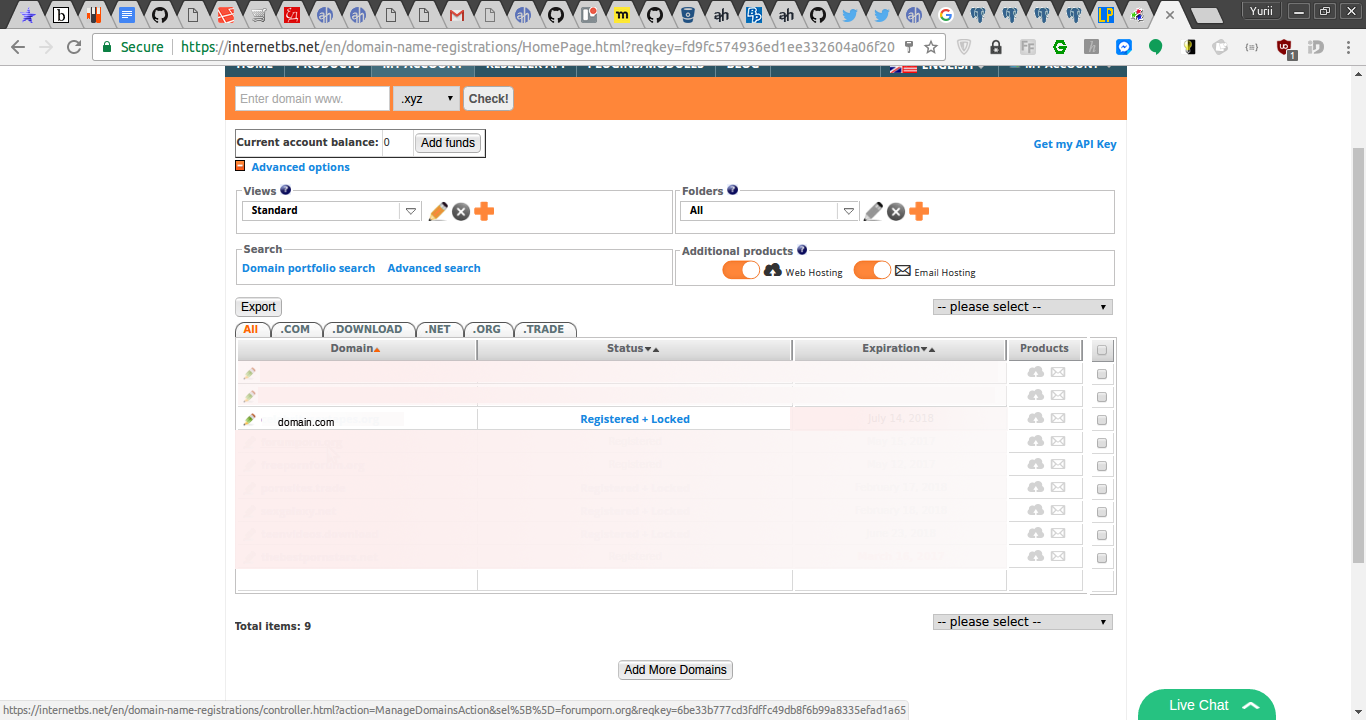Screen dimensions: 1366x720
Task: Add a new folder with orange plus
Action: [x=919, y=211]
